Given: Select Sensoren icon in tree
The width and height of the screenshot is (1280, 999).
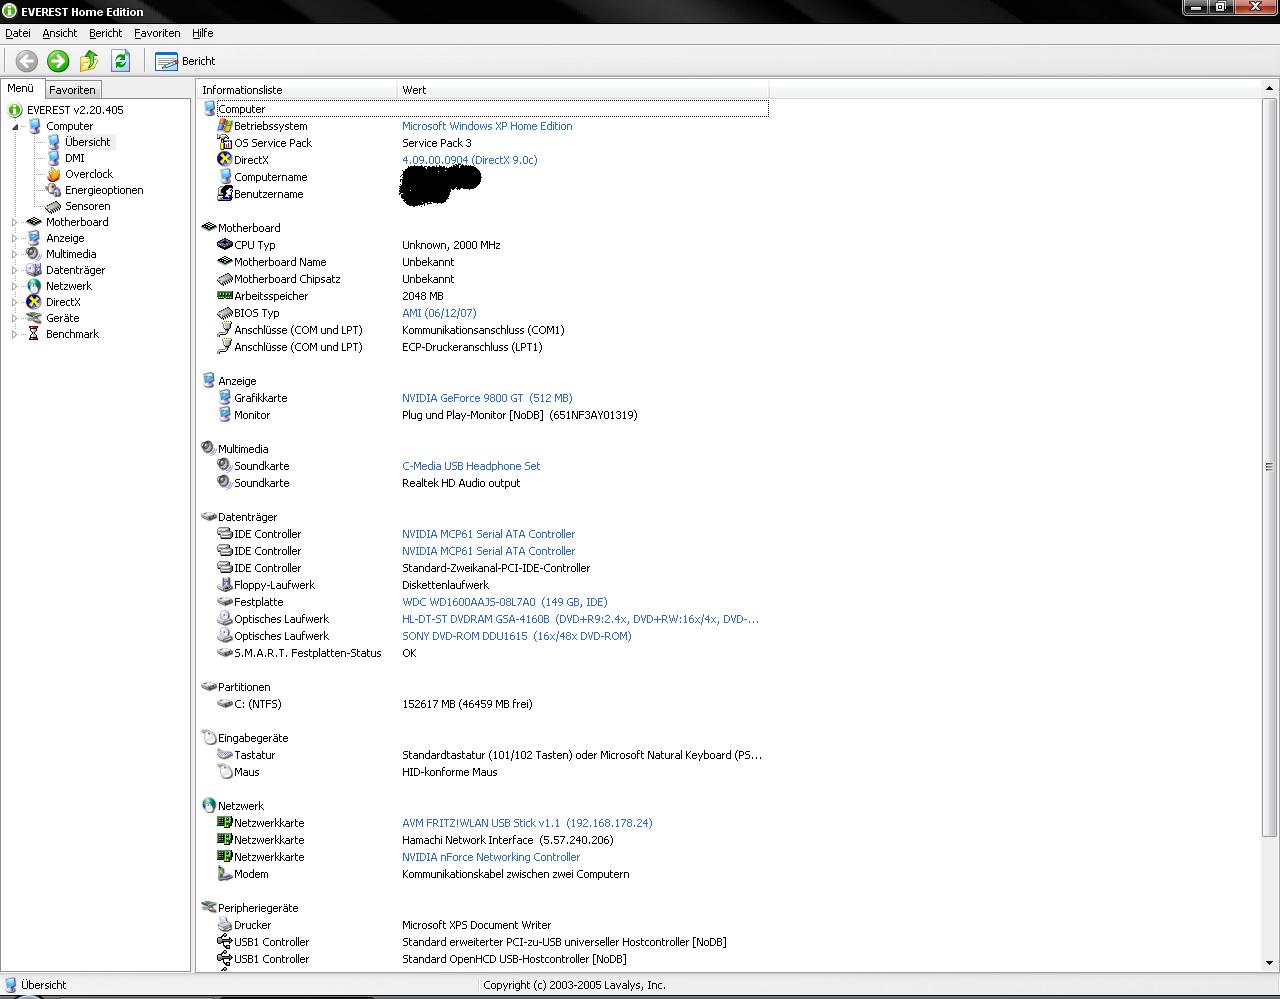Looking at the screenshot, I should [x=54, y=206].
